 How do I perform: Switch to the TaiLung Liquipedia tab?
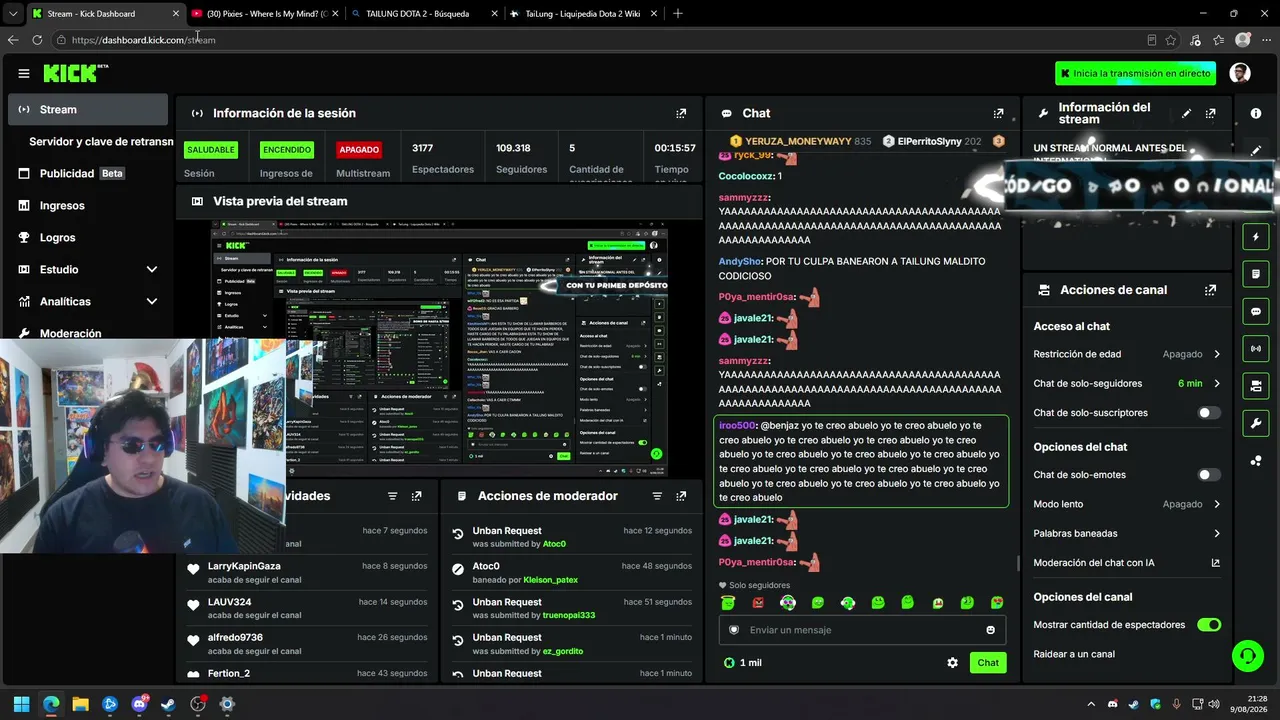pos(581,14)
